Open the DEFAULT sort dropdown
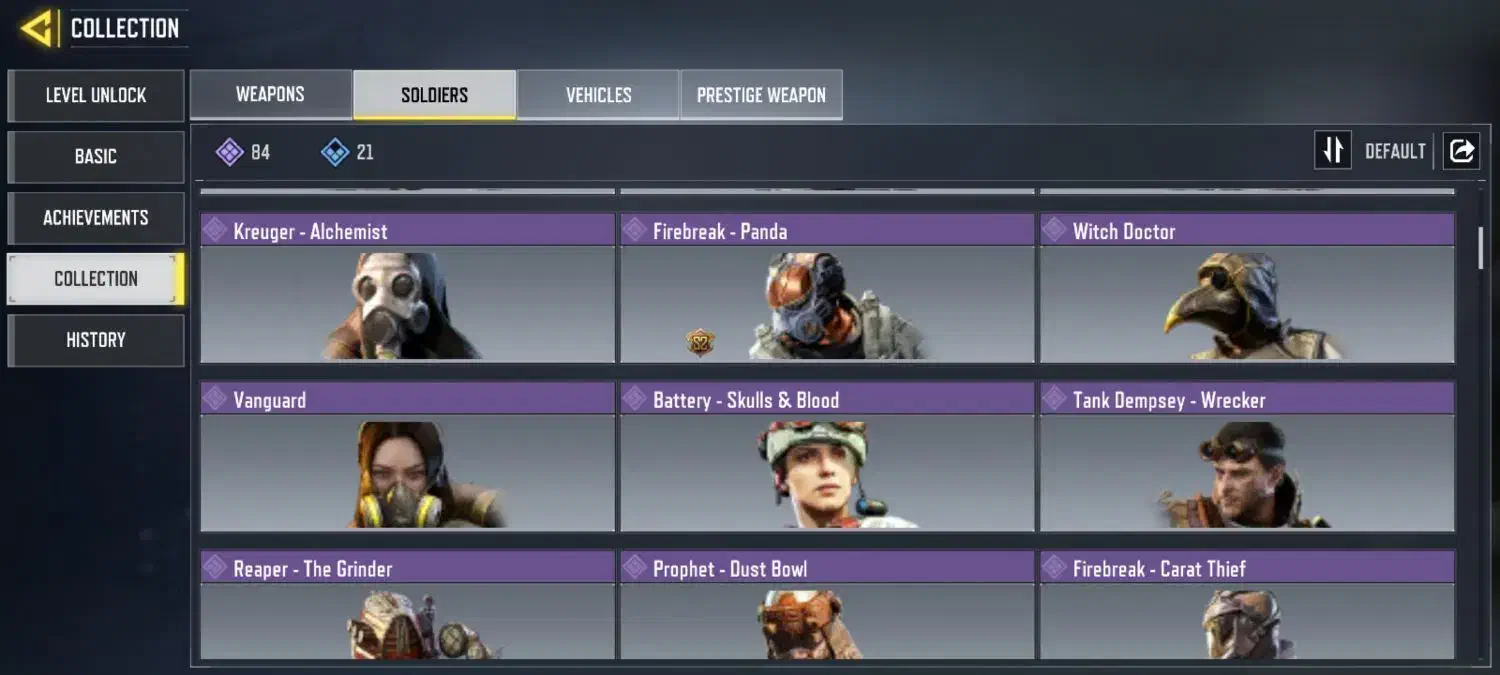The width and height of the screenshot is (1500, 675). click(1395, 151)
